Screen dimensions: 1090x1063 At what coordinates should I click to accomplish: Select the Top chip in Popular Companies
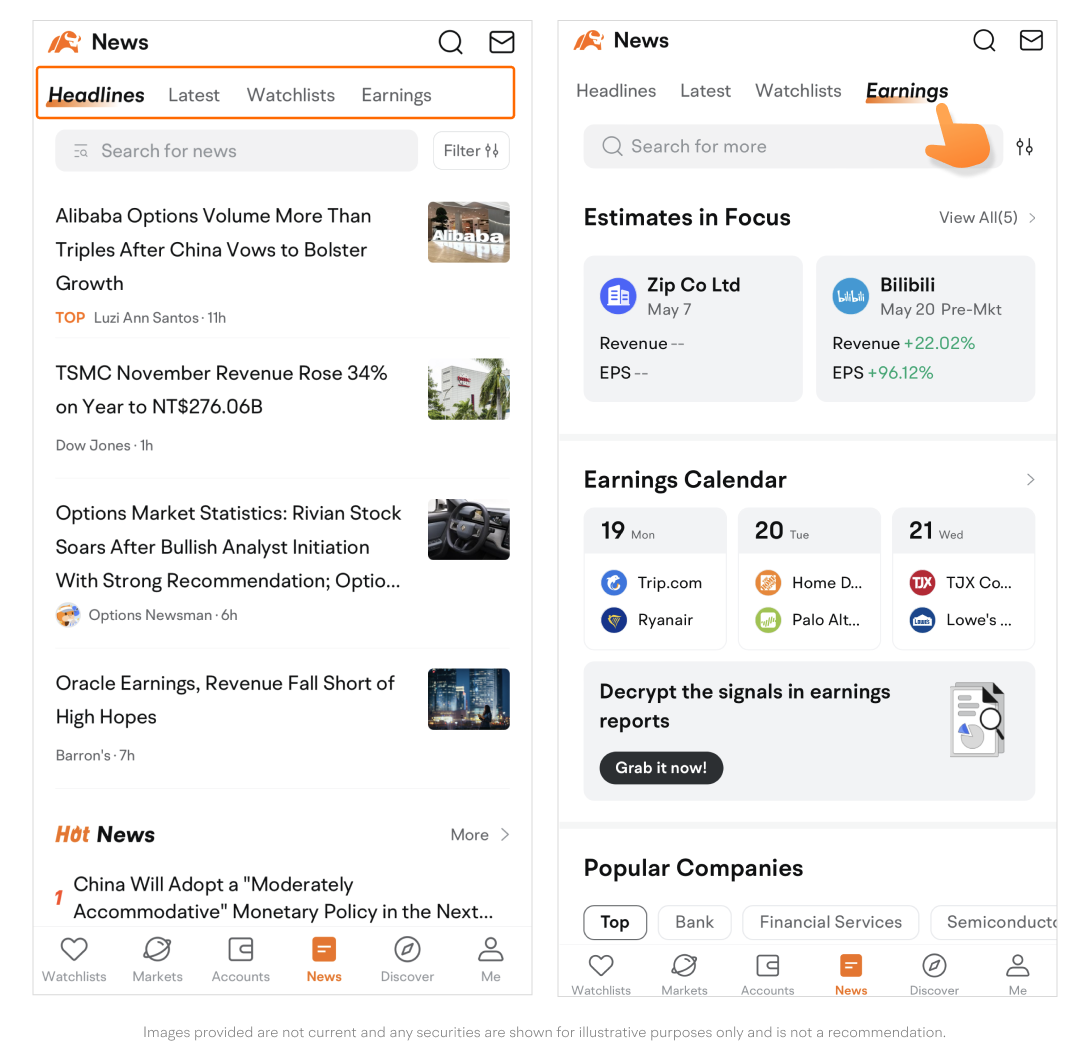[x=614, y=922]
